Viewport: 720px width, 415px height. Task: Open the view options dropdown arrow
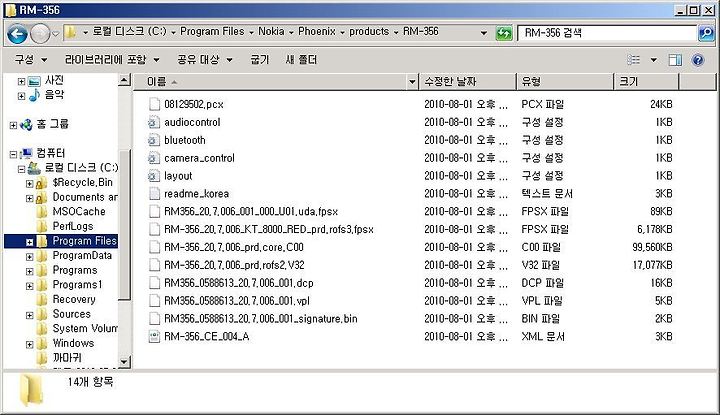click(653, 60)
